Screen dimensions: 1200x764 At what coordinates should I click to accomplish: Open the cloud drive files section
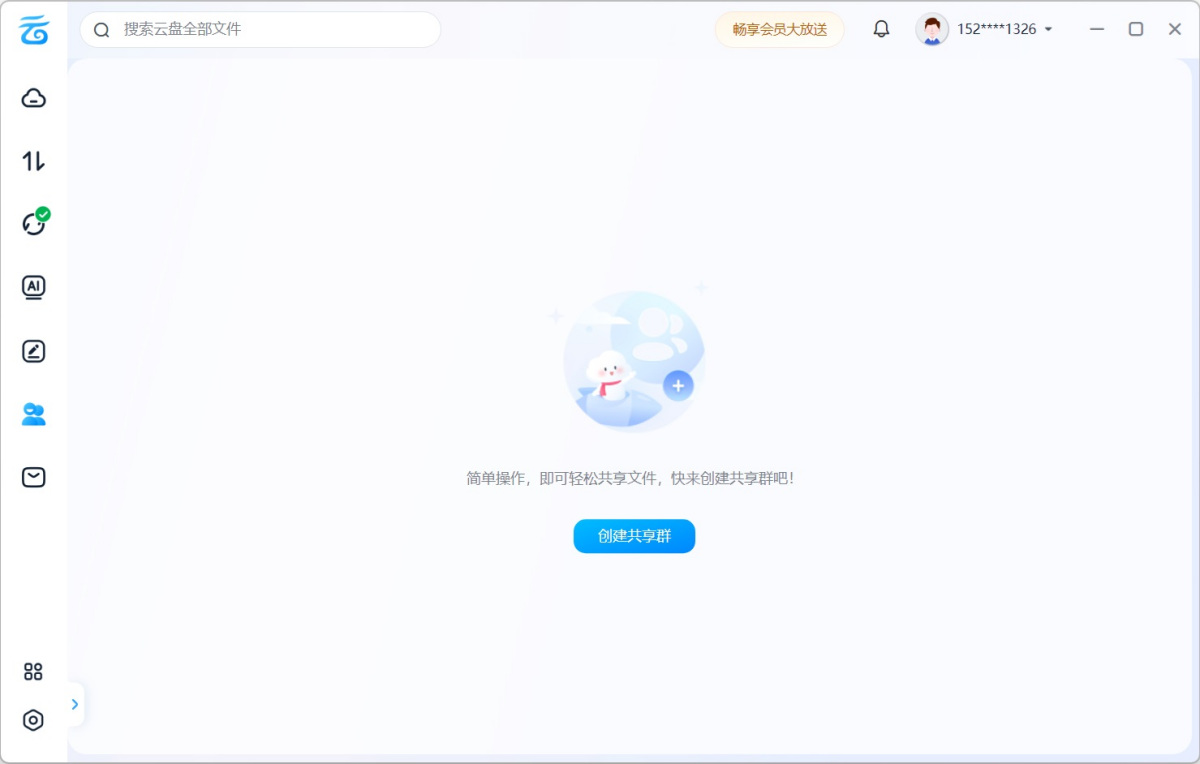(34, 97)
